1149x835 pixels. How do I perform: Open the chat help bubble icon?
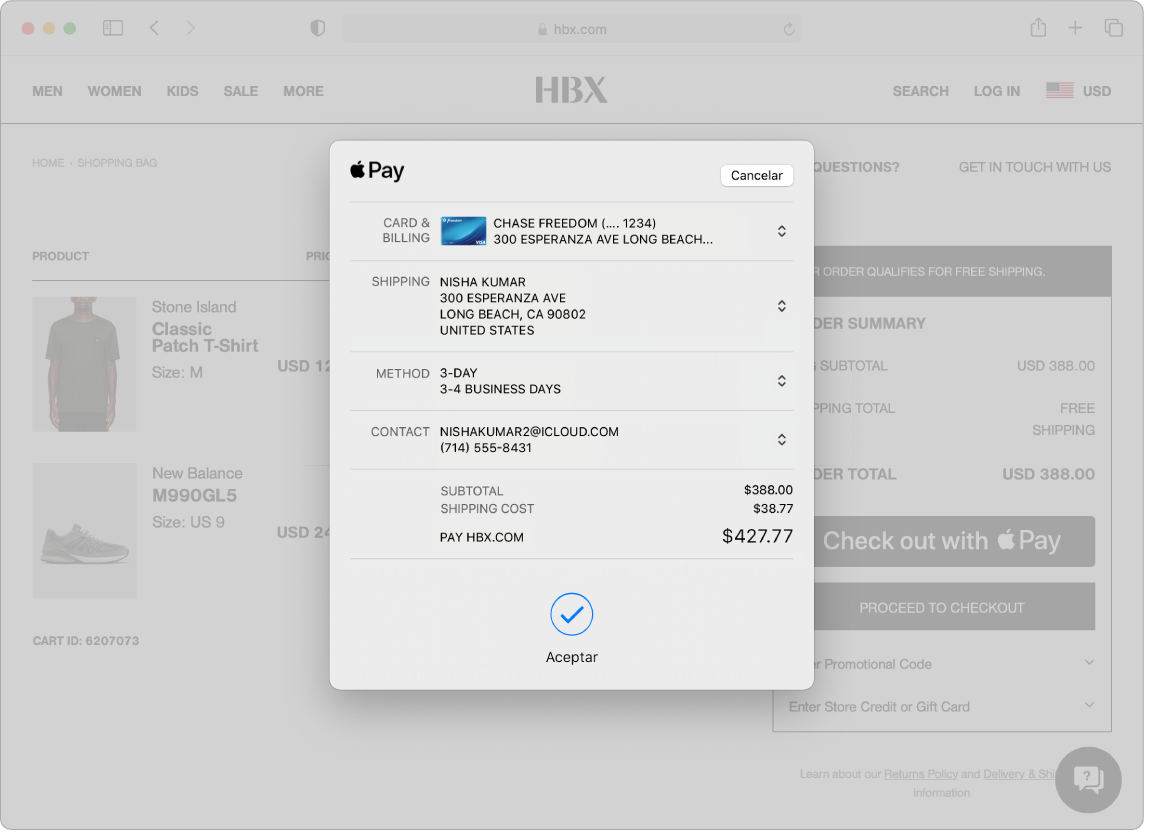(1088, 780)
